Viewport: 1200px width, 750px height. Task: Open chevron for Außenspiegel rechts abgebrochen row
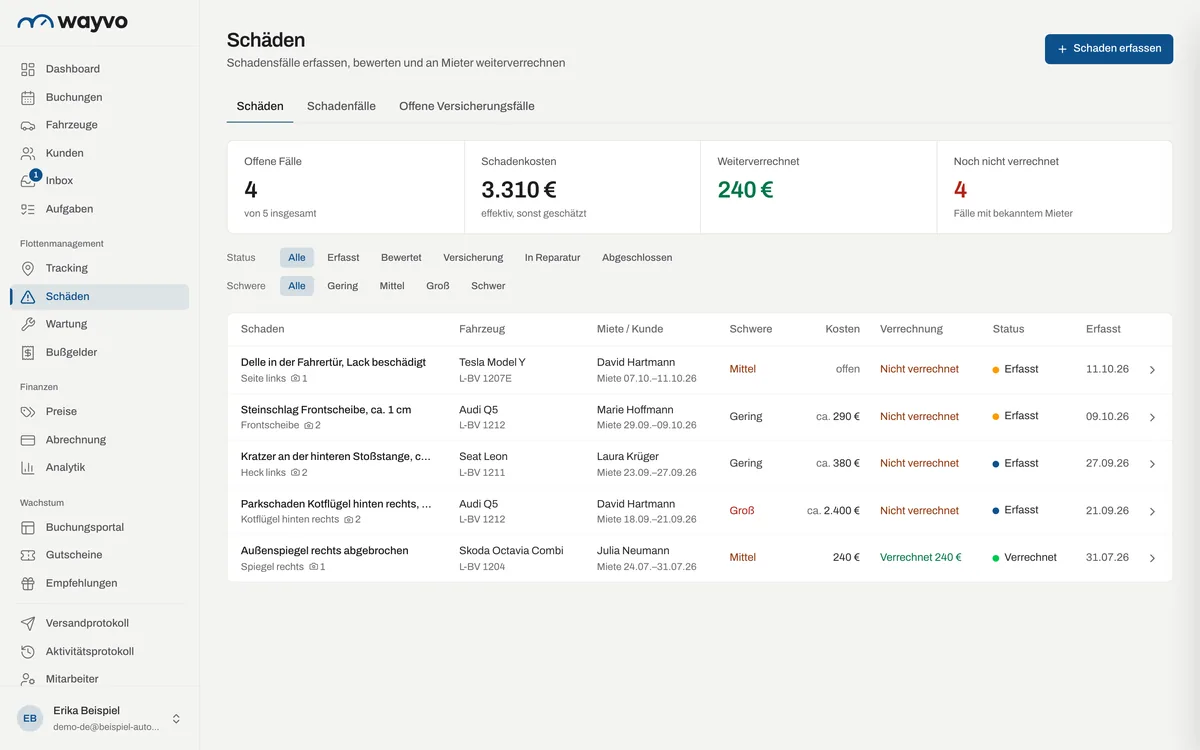pyautogui.click(x=1152, y=558)
